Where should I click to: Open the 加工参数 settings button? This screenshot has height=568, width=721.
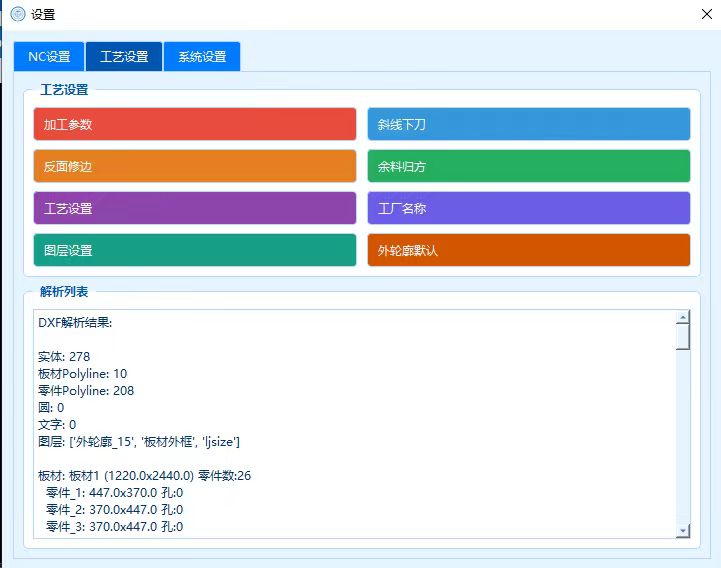[195, 124]
